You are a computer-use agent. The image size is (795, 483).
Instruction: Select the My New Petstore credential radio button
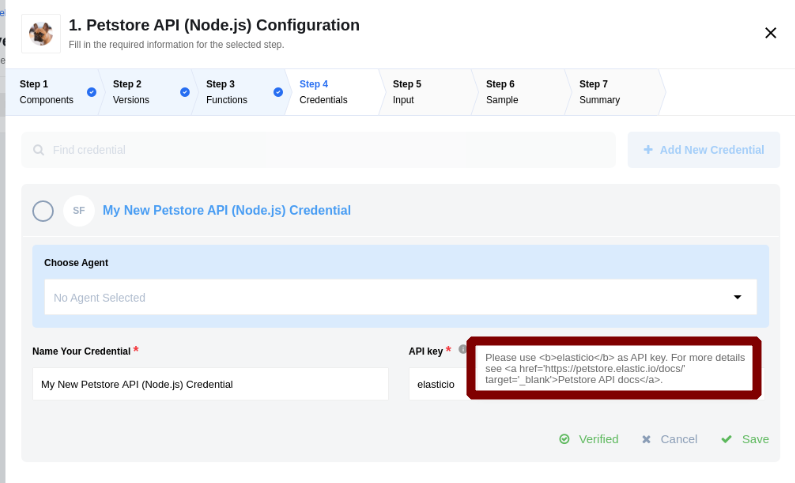[43, 211]
